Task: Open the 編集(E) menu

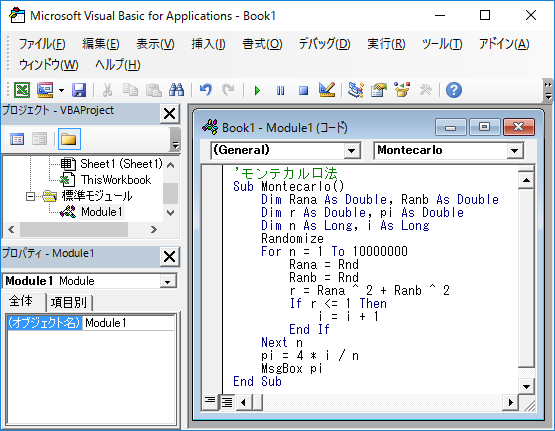Action: [101, 44]
